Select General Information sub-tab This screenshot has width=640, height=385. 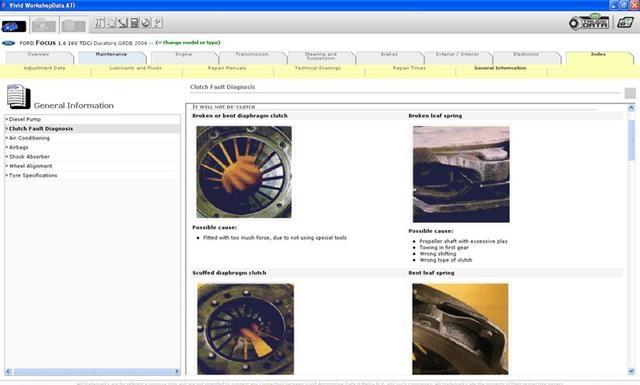point(500,68)
